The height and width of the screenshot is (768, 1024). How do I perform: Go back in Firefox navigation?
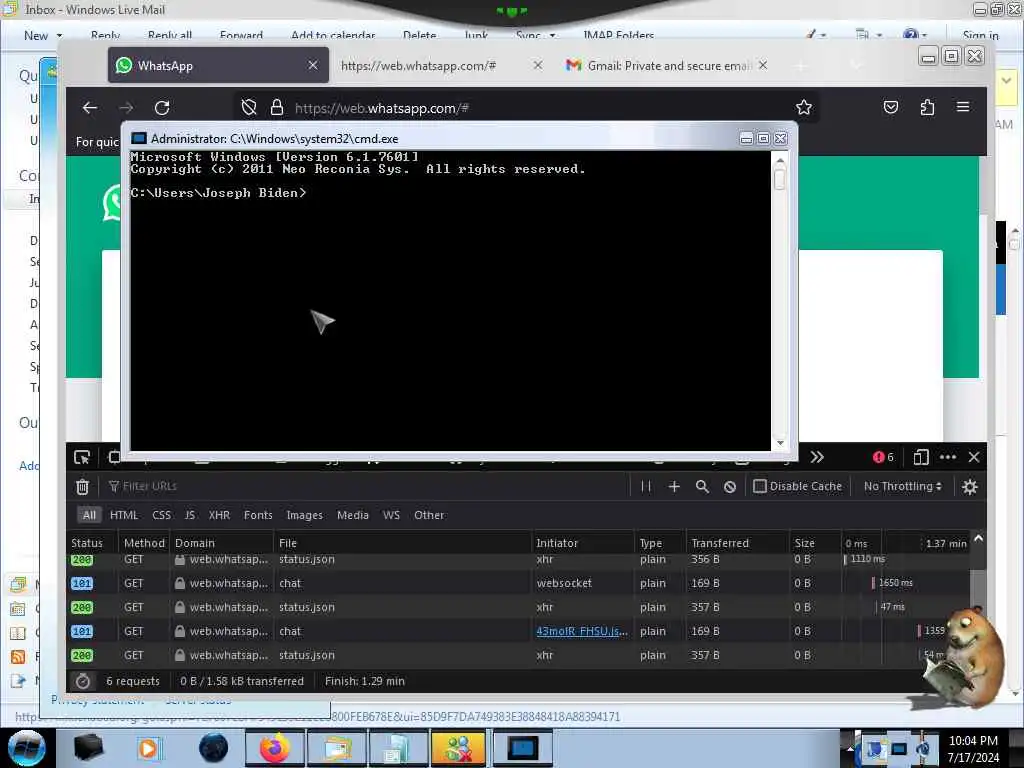coord(89,108)
